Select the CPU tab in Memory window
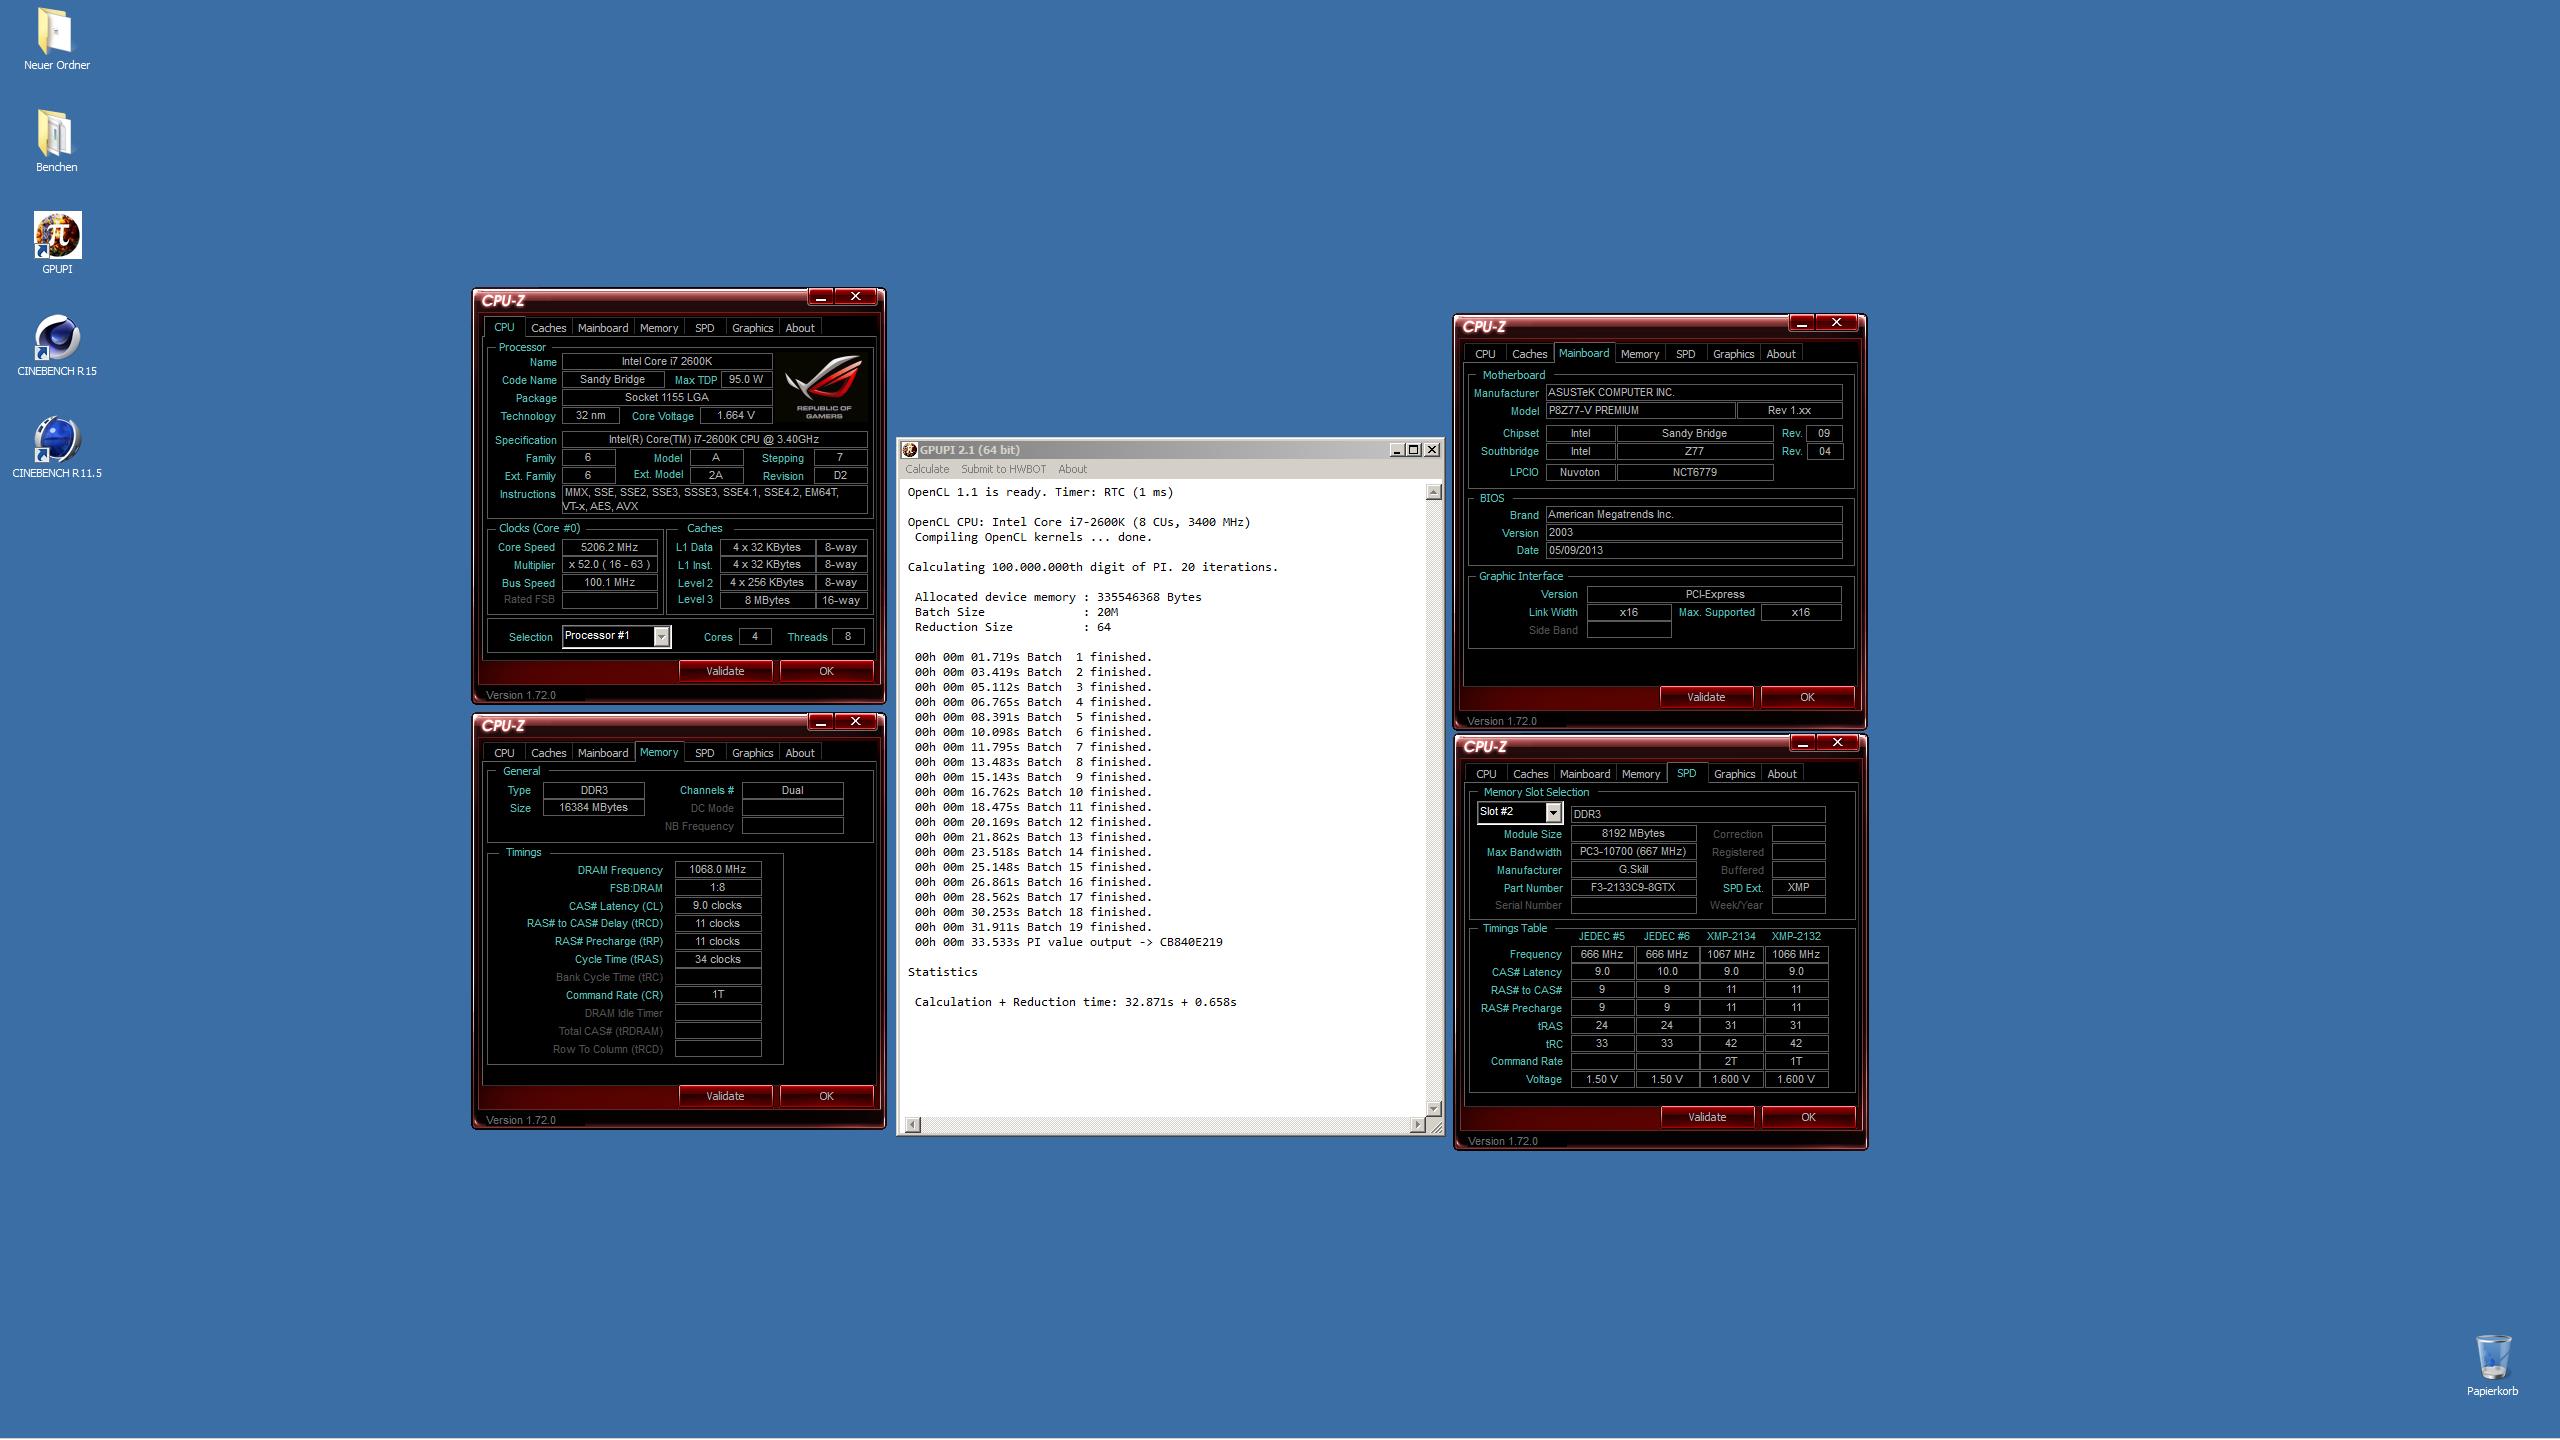The width and height of the screenshot is (2560, 1440). [504, 753]
